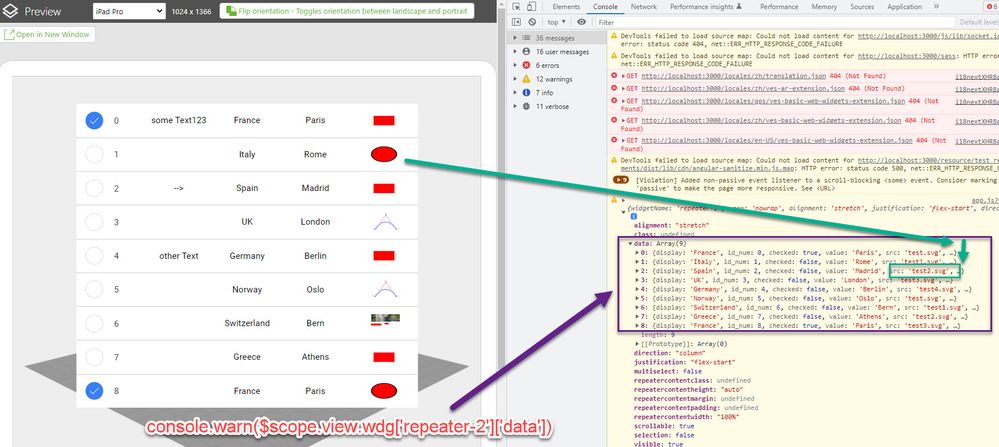Check the checkbox for row 1 Italy
Viewport: 999px width, 447px height.
click(x=94, y=154)
